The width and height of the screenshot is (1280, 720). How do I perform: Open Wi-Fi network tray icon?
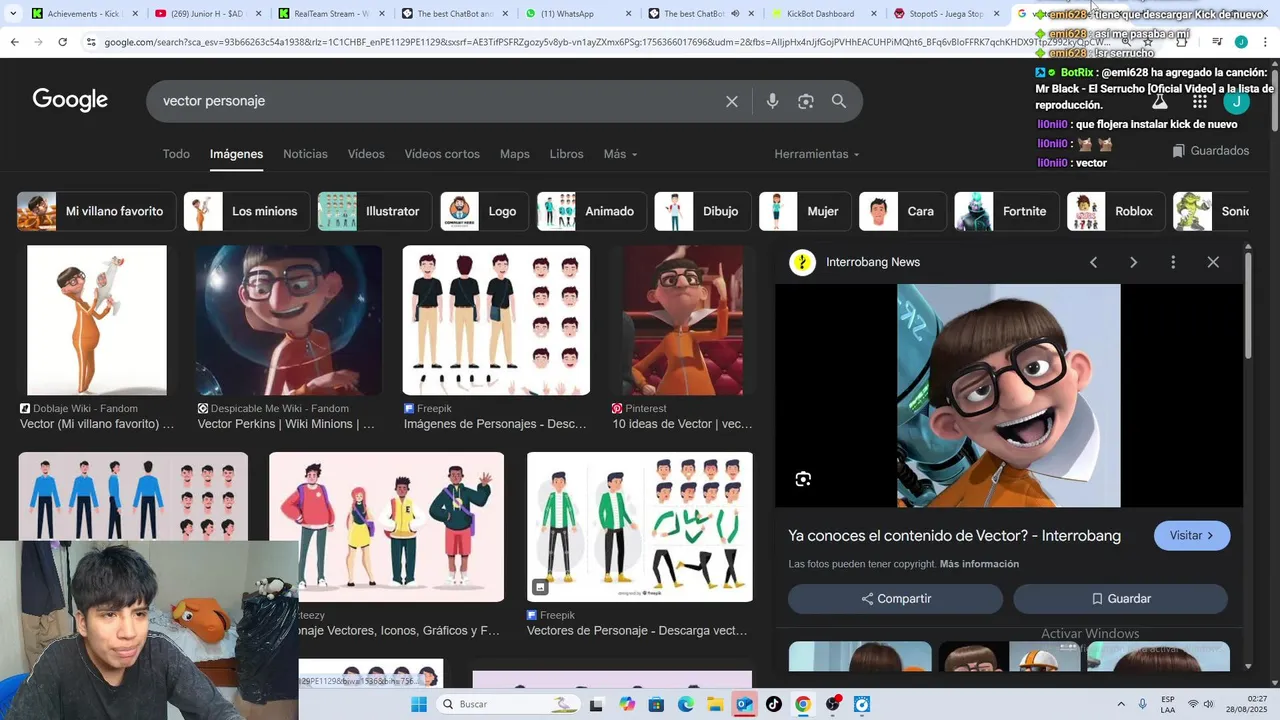pos(1192,704)
